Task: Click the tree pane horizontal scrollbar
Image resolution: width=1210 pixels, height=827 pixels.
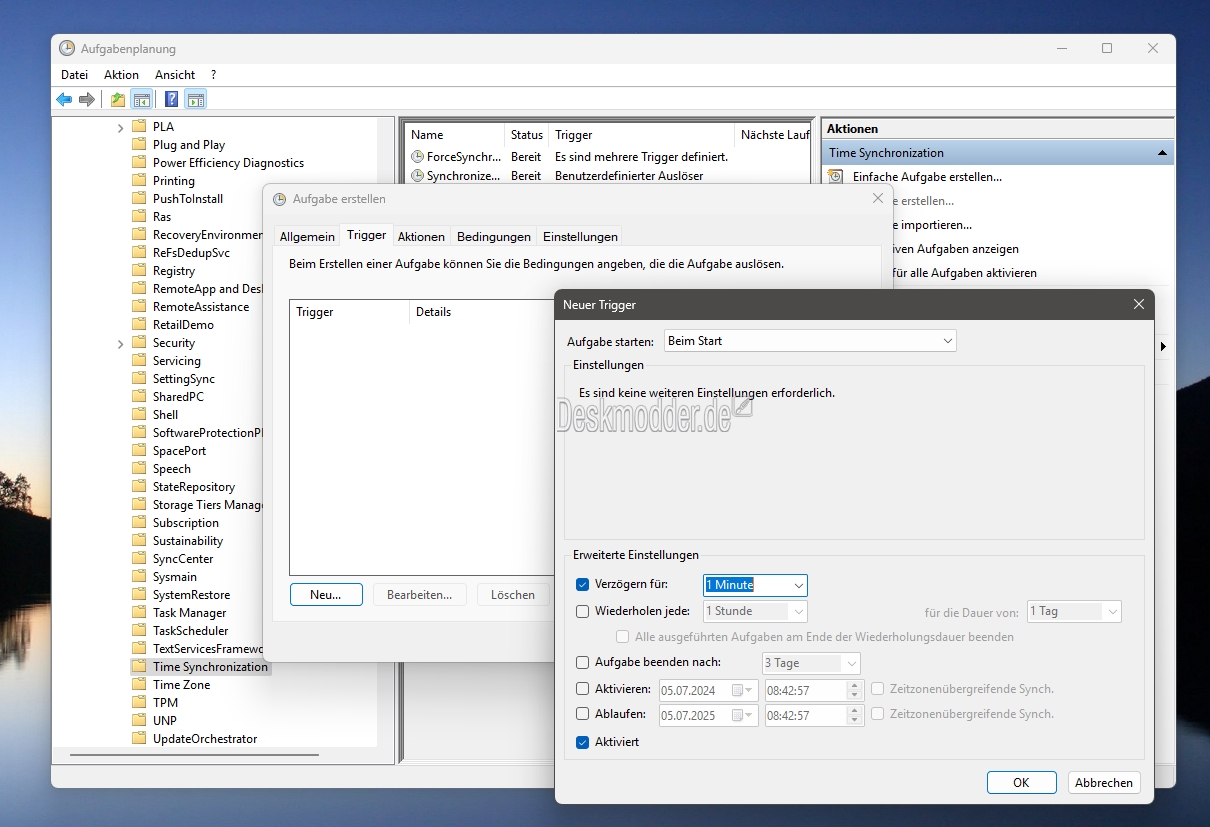Action: tap(196, 756)
